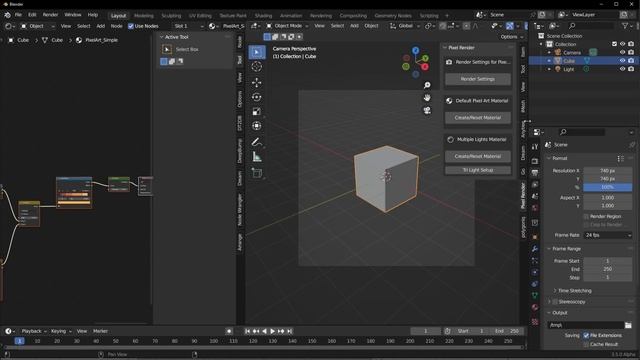
Task: Expand the Time Stretching panel
Action: (x=574, y=291)
